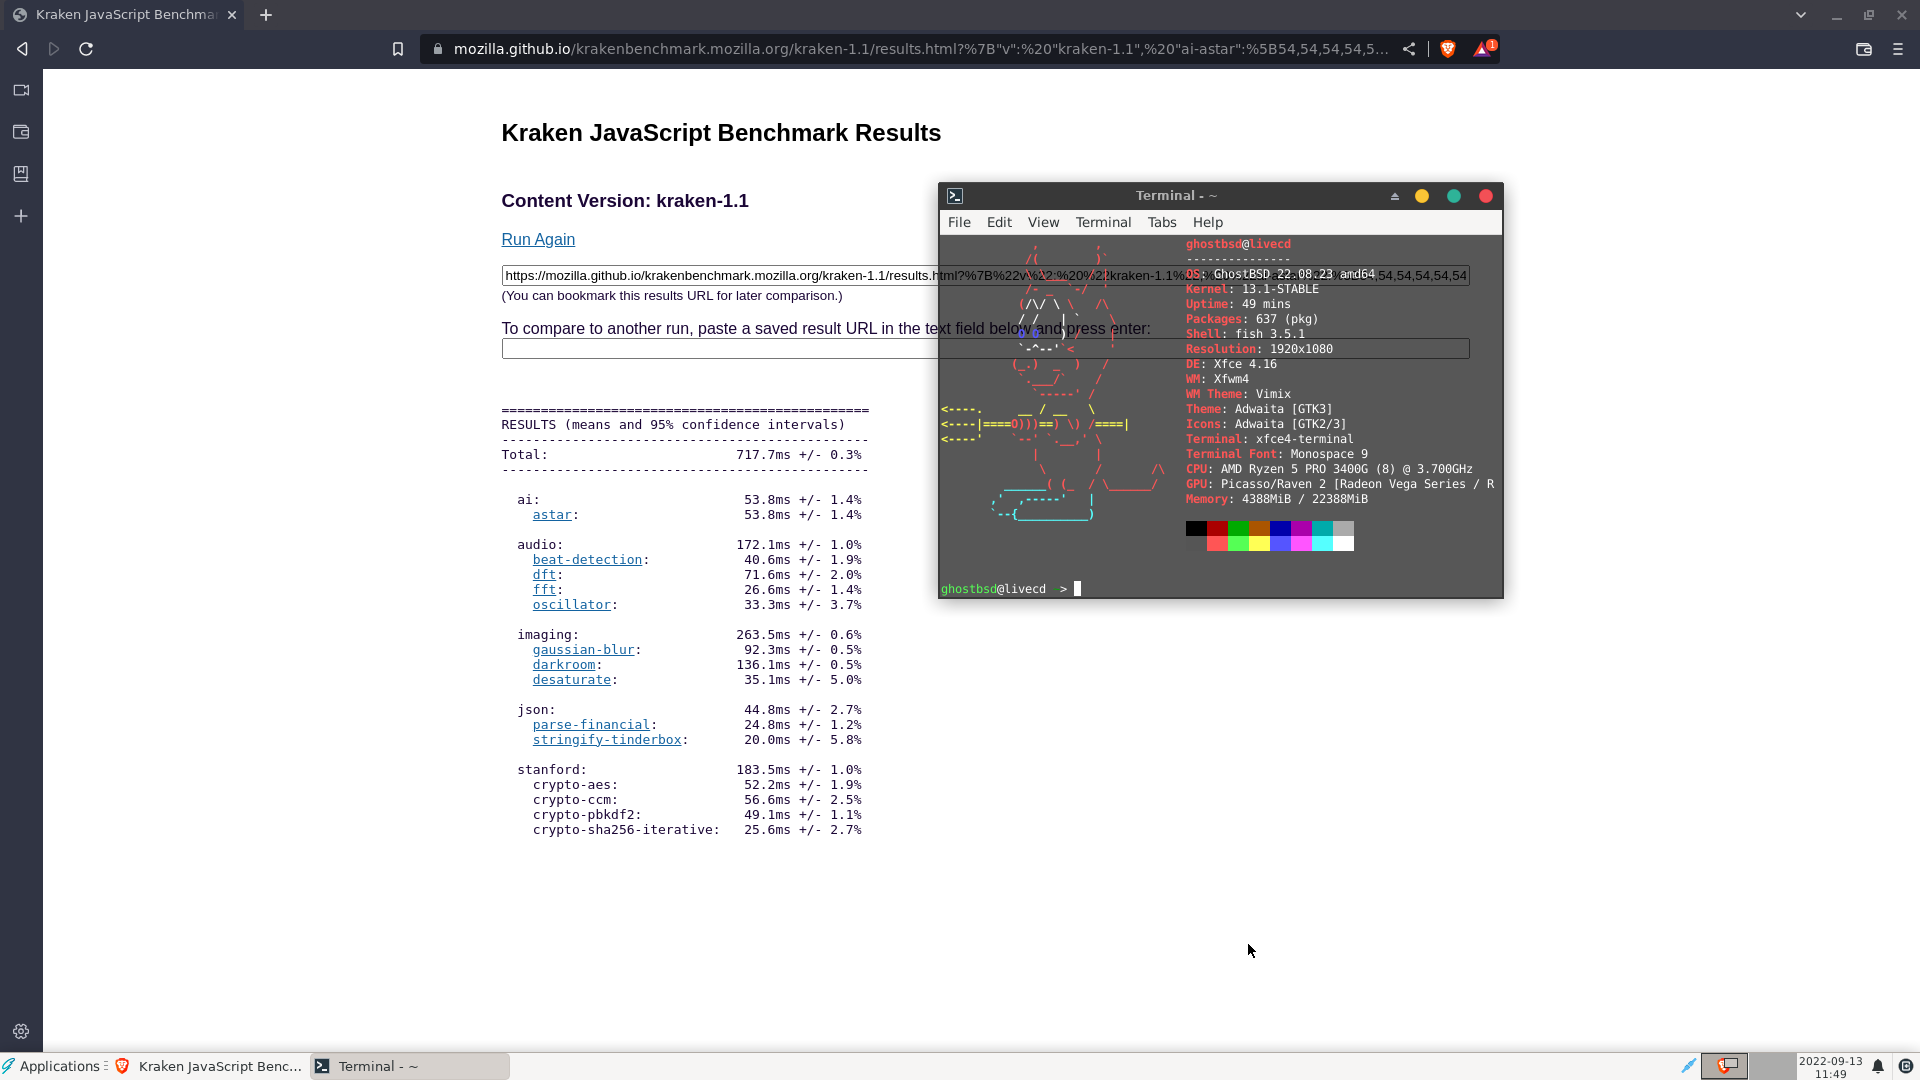Click the 'Content Version: kraken-1.1' heading
The width and height of the screenshot is (1920, 1080).
[625, 201]
